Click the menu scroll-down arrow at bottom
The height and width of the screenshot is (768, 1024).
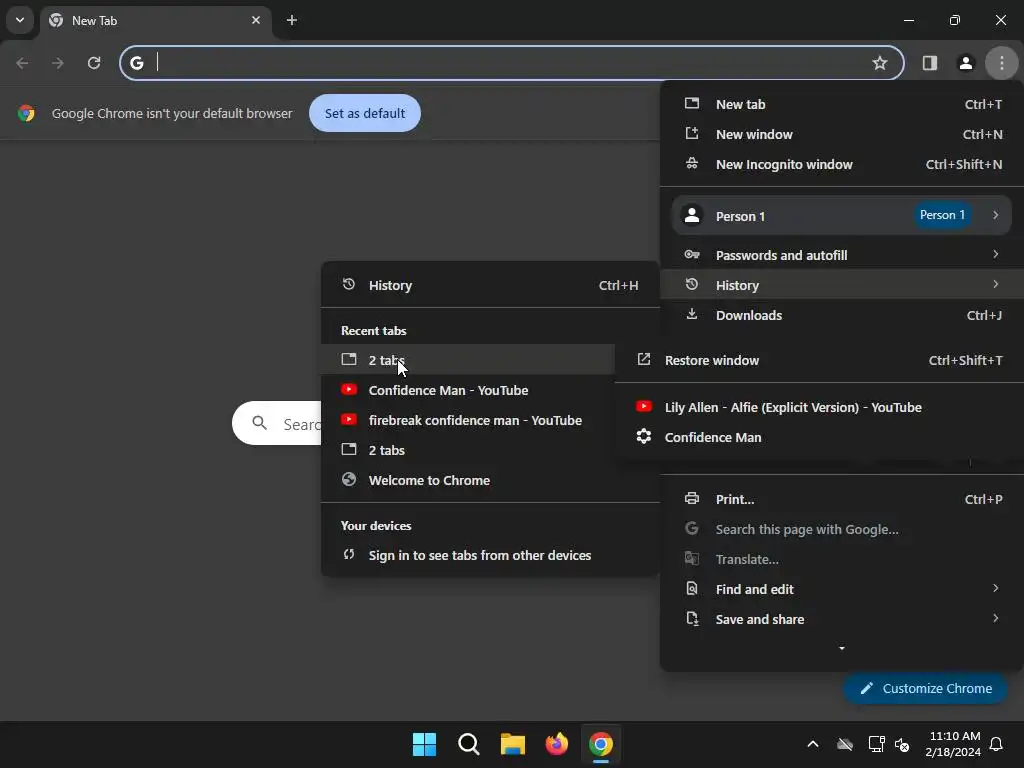point(842,648)
